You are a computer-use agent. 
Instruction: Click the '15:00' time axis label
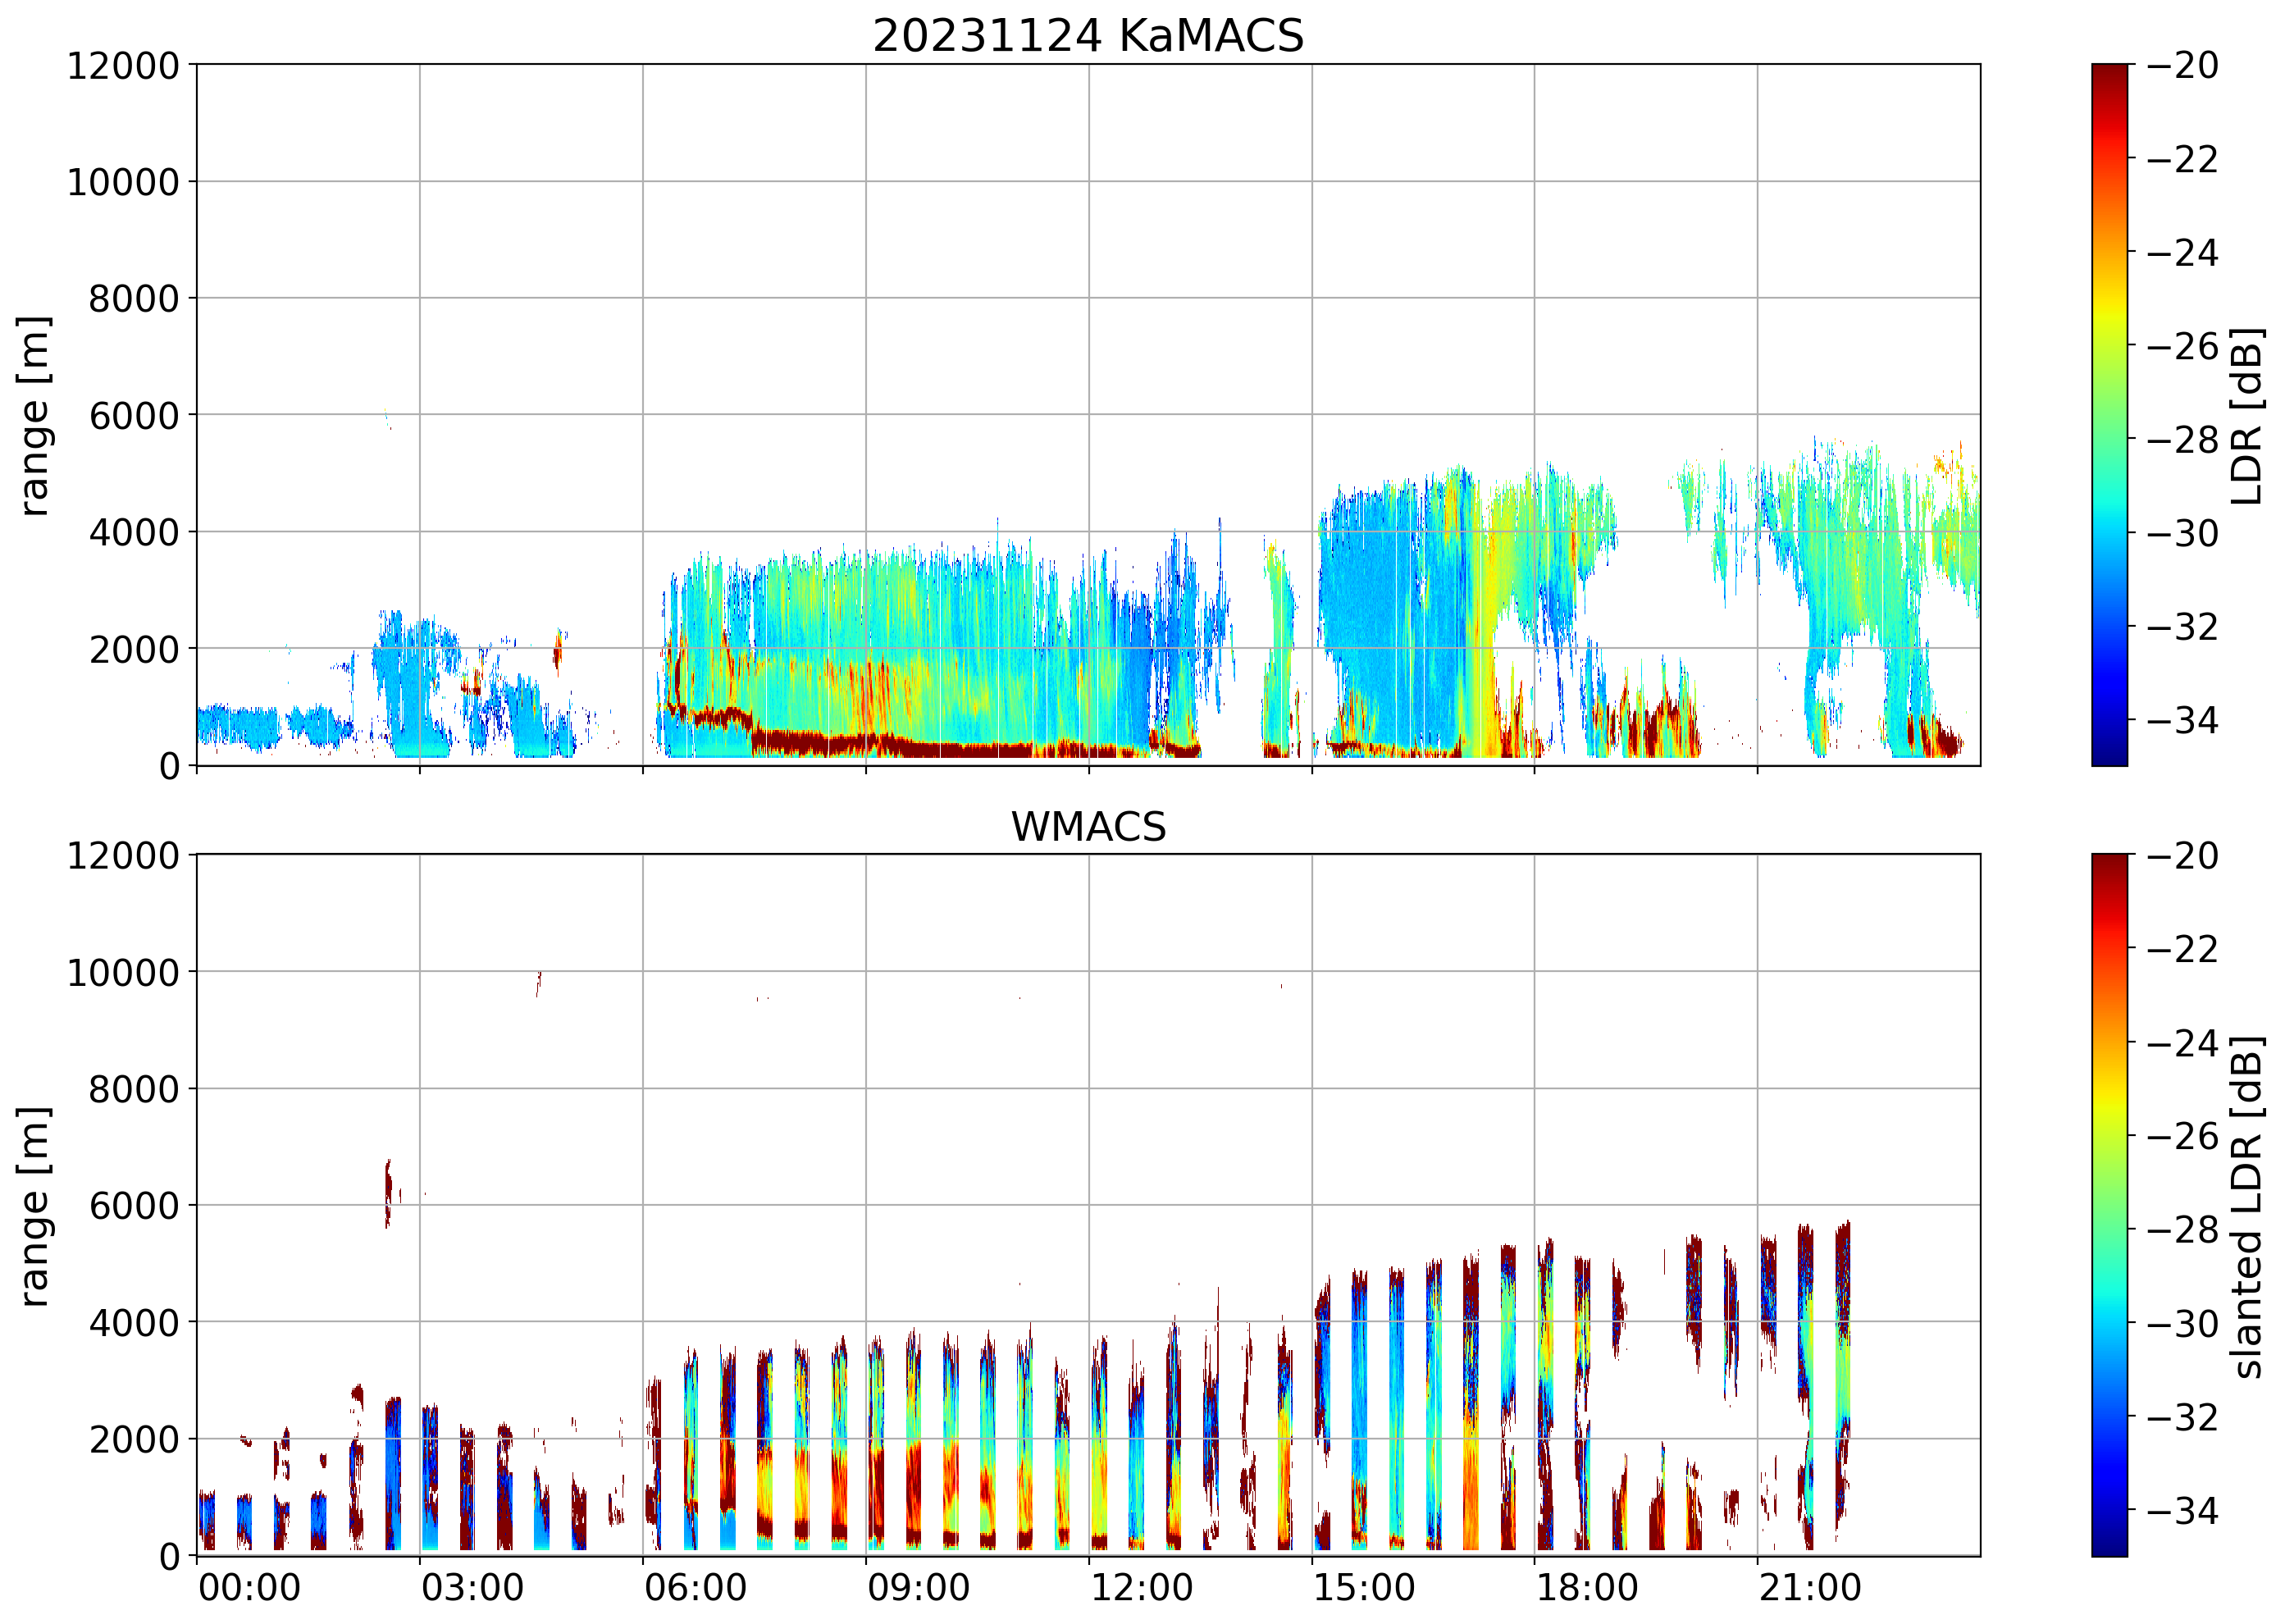(x=1364, y=1587)
